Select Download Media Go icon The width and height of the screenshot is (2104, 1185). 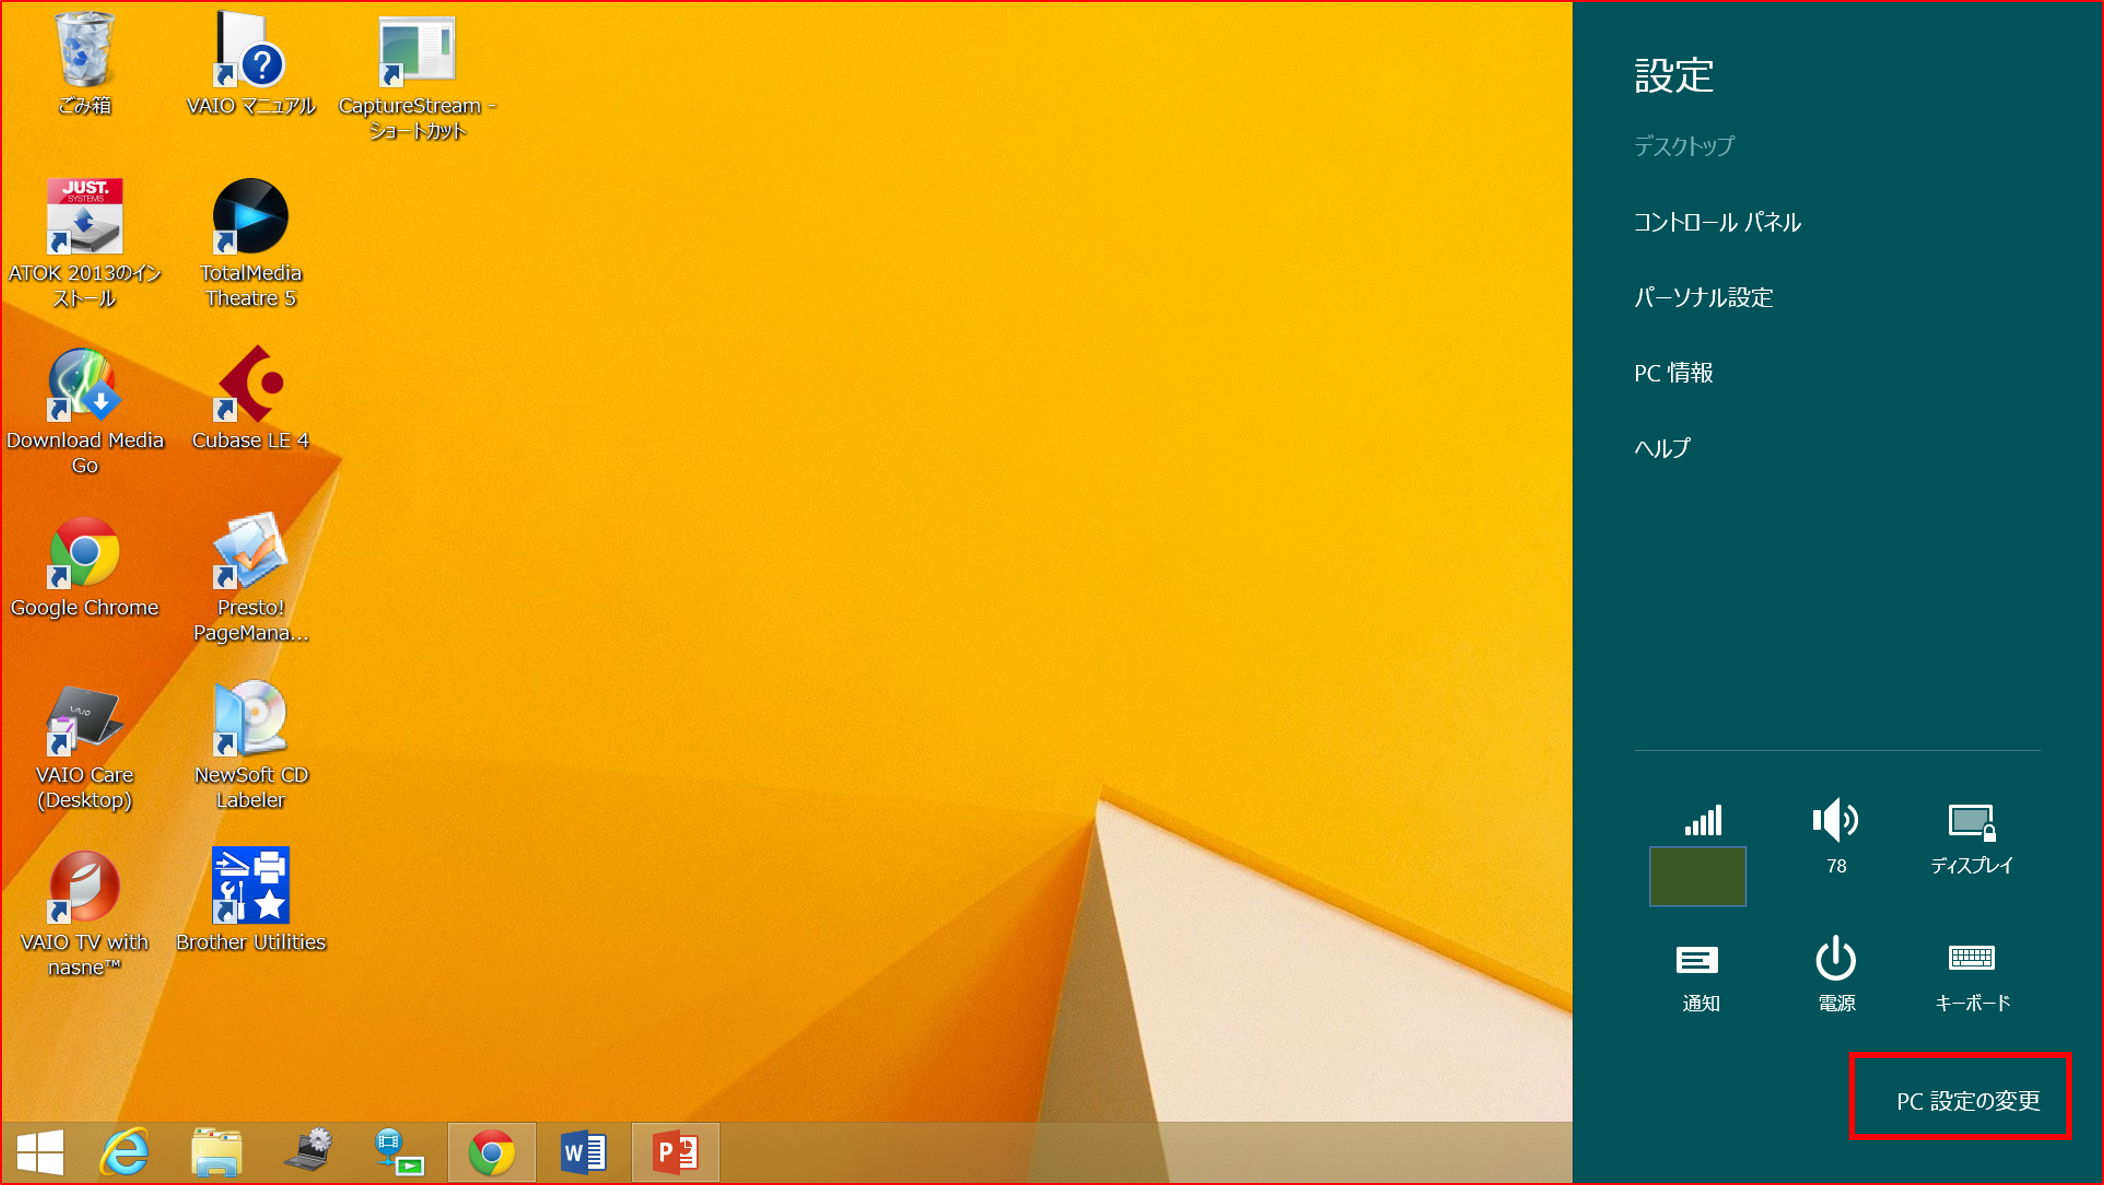click(x=84, y=410)
